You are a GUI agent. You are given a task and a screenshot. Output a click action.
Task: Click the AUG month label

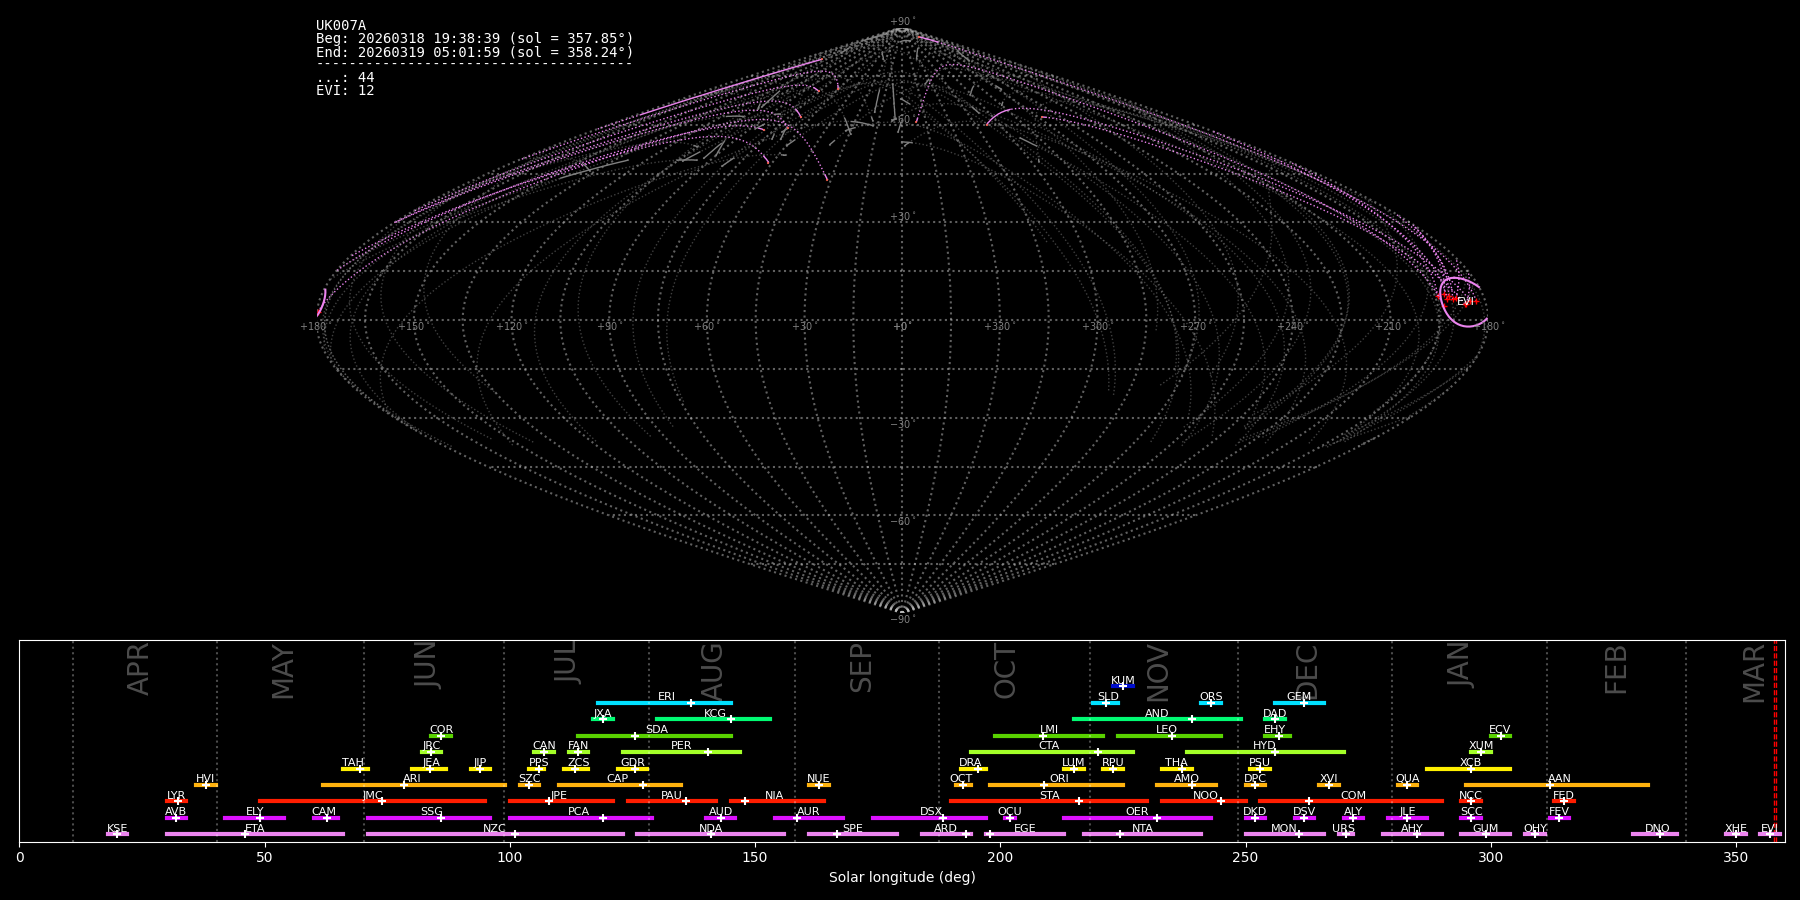[712, 672]
